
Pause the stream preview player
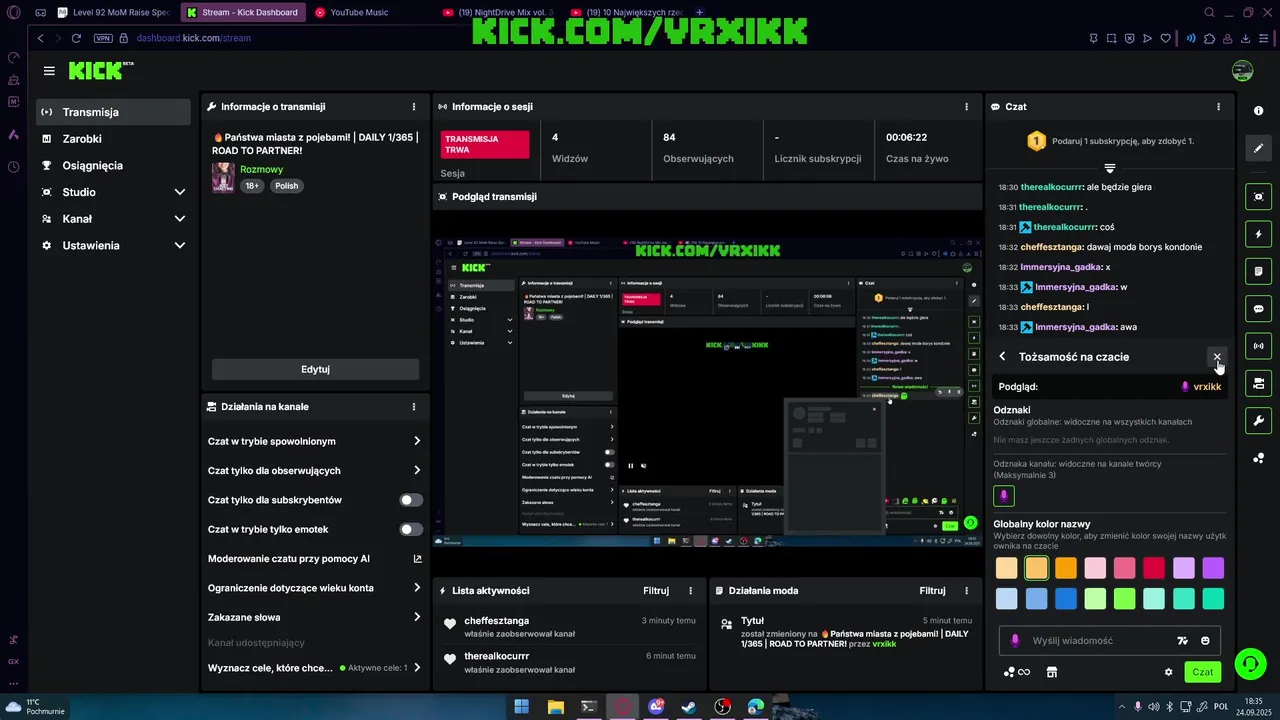point(630,466)
